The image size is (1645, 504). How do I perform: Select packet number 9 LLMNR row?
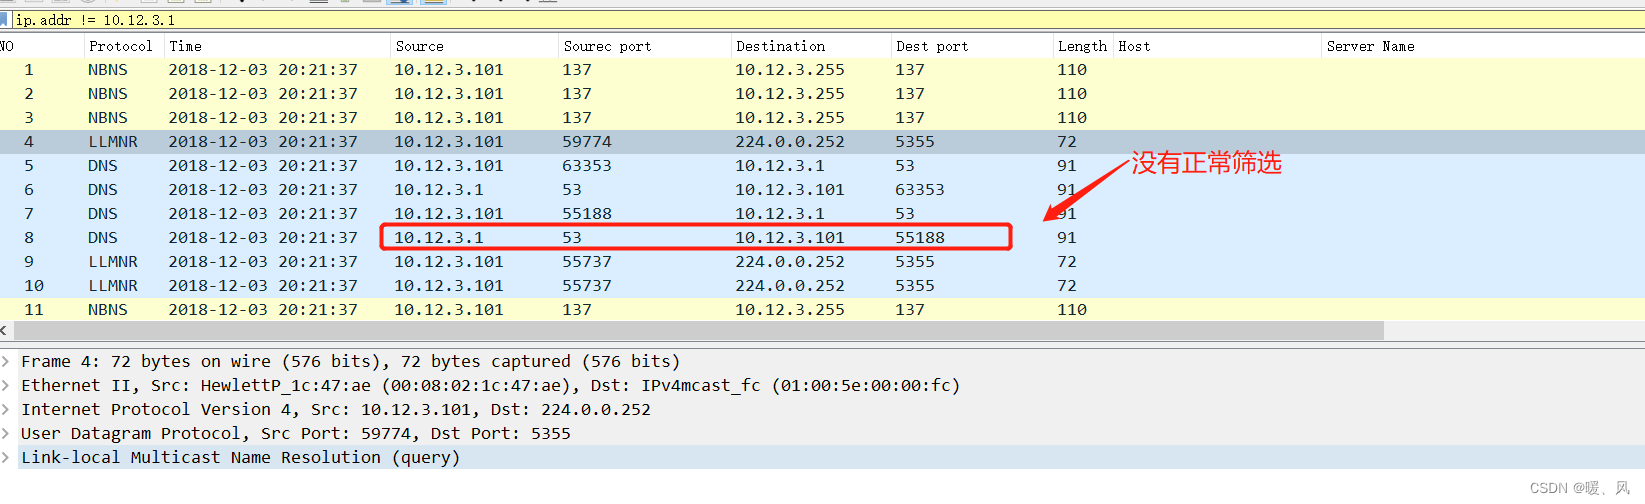[822, 262]
